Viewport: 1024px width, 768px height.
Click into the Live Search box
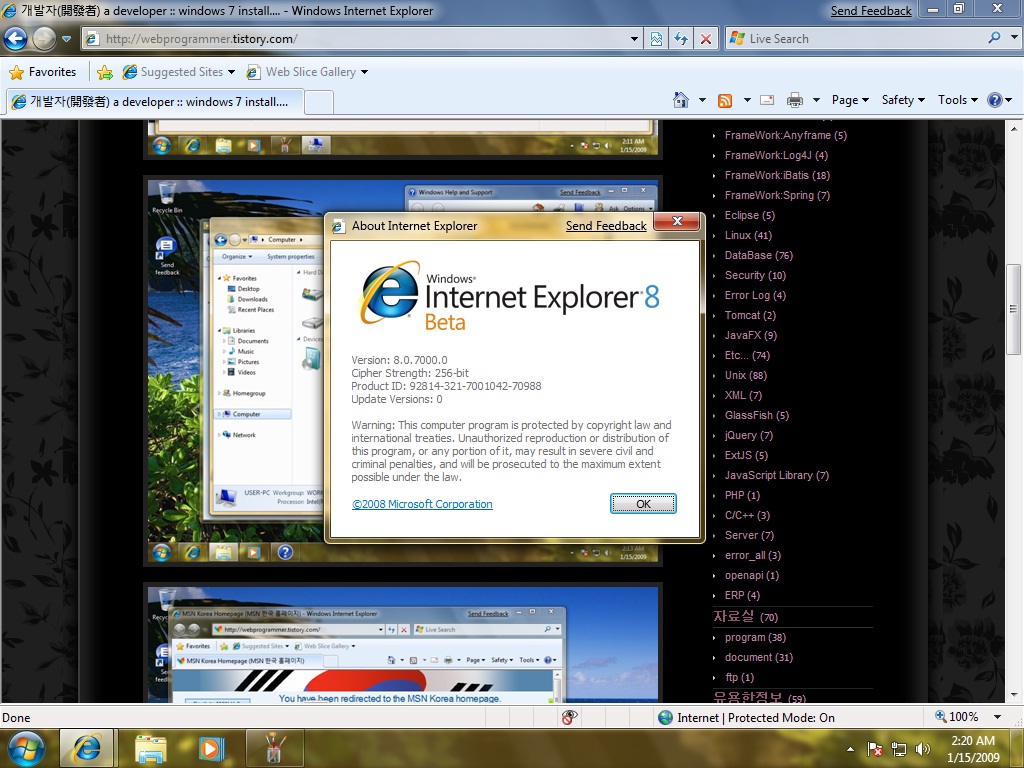(x=865, y=39)
